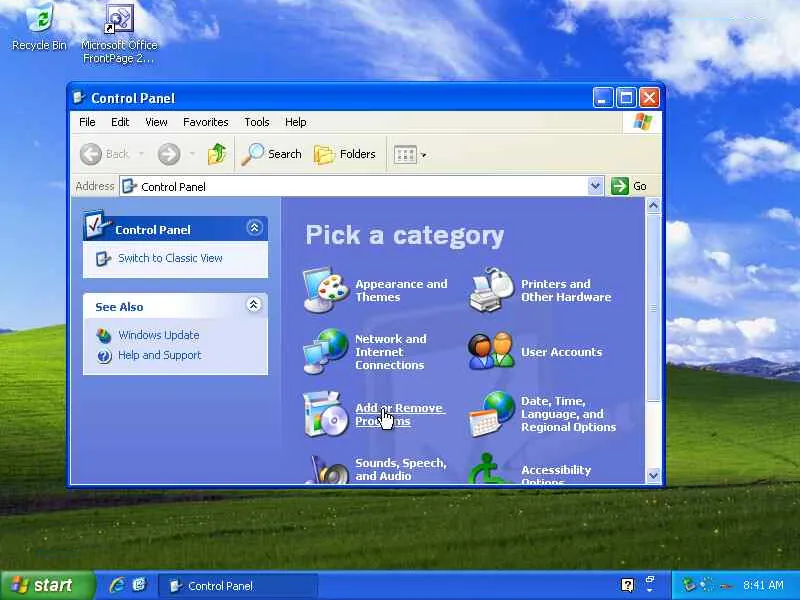800x600 pixels.
Task: Click the Control Panel taskbar button
Action: (237, 586)
